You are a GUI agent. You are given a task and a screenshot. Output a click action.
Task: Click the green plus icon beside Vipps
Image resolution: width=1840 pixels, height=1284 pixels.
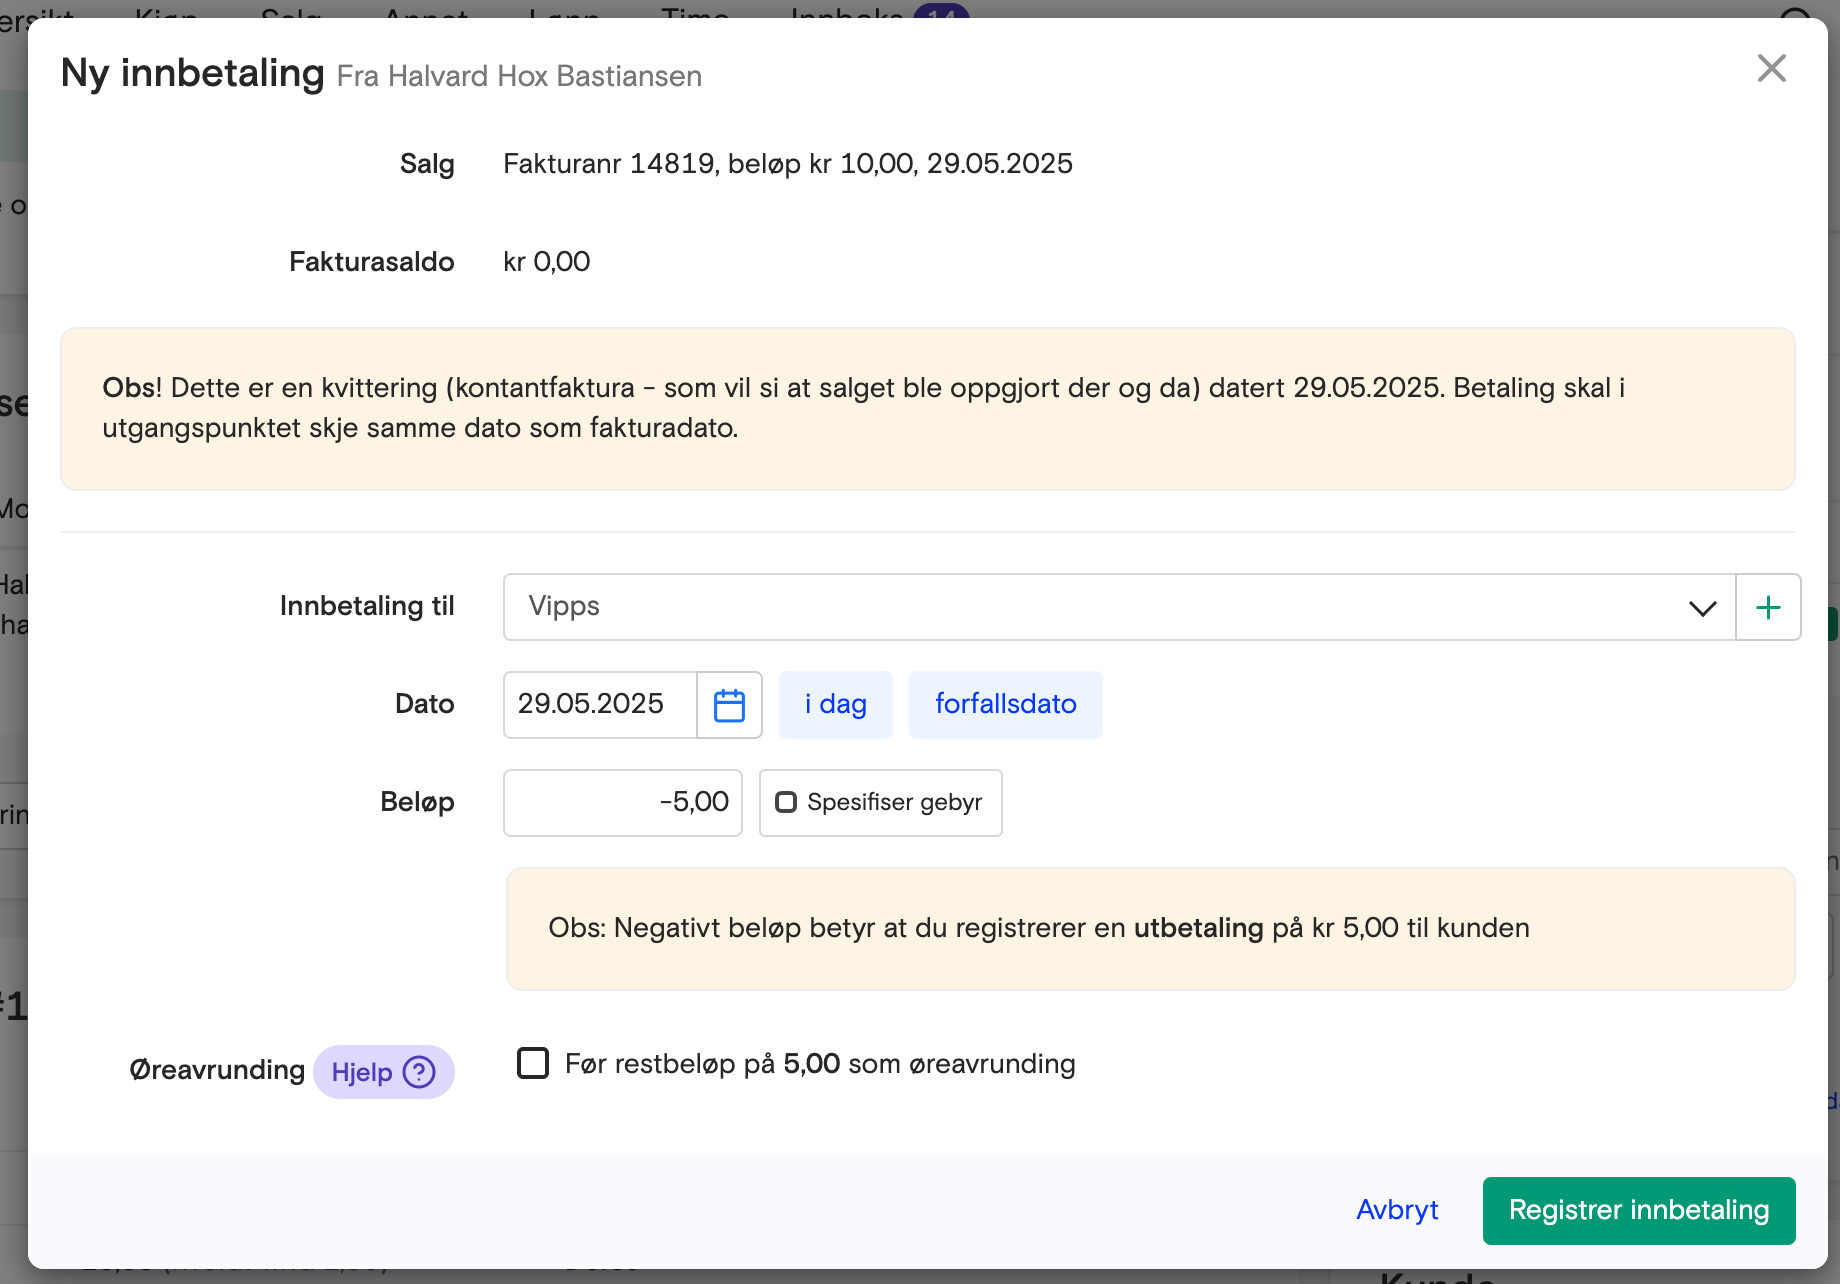tap(1768, 607)
